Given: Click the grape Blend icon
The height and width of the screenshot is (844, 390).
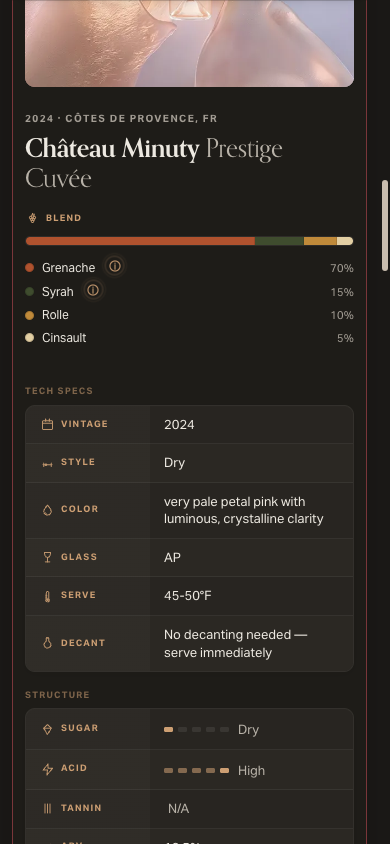Looking at the screenshot, I should tap(32, 218).
